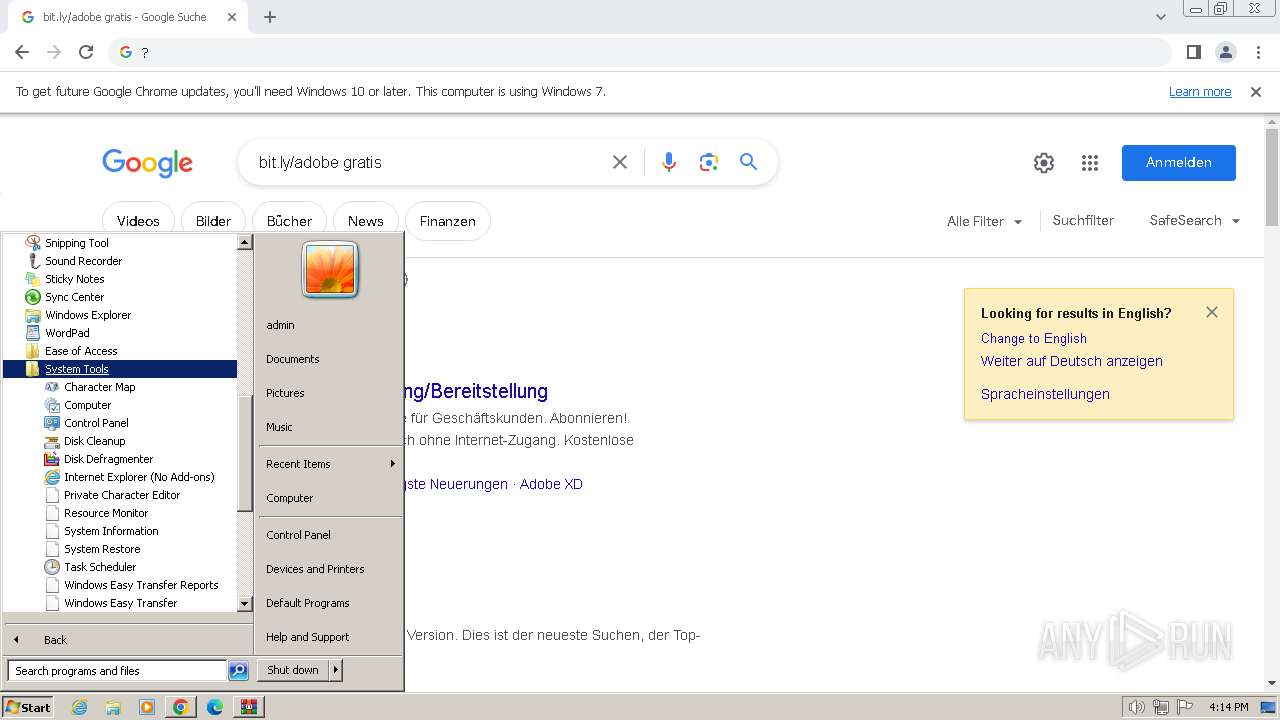This screenshot has width=1280, height=720.
Task: Click the Anmelden sign-in button
Action: tap(1179, 163)
